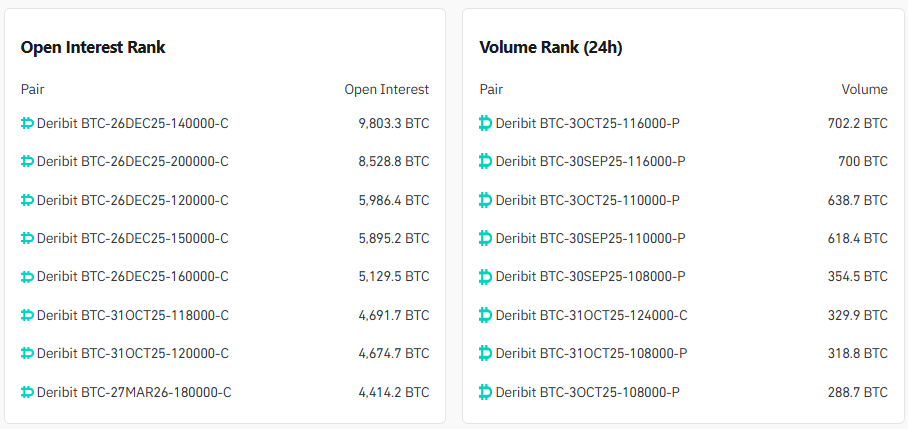Image resolution: width=908 pixels, height=429 pixels.
Task: Click the 4,414.2 BTC open interest value
Action: tap(394, 393)
